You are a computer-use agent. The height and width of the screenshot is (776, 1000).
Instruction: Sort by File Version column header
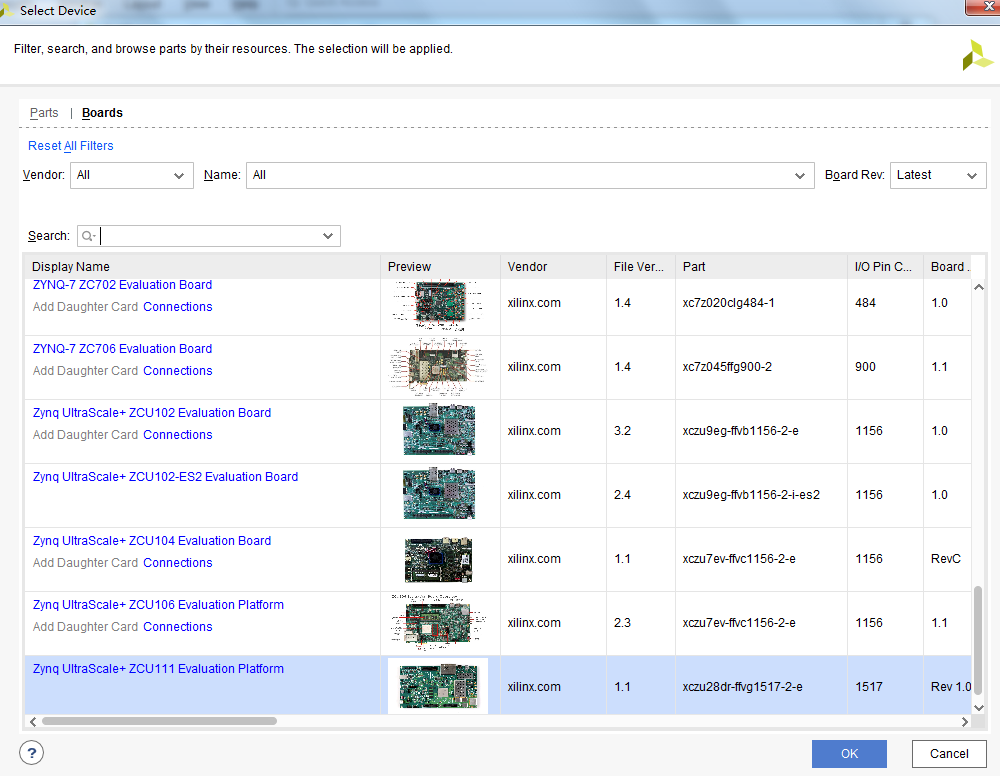tap(640, 267)
